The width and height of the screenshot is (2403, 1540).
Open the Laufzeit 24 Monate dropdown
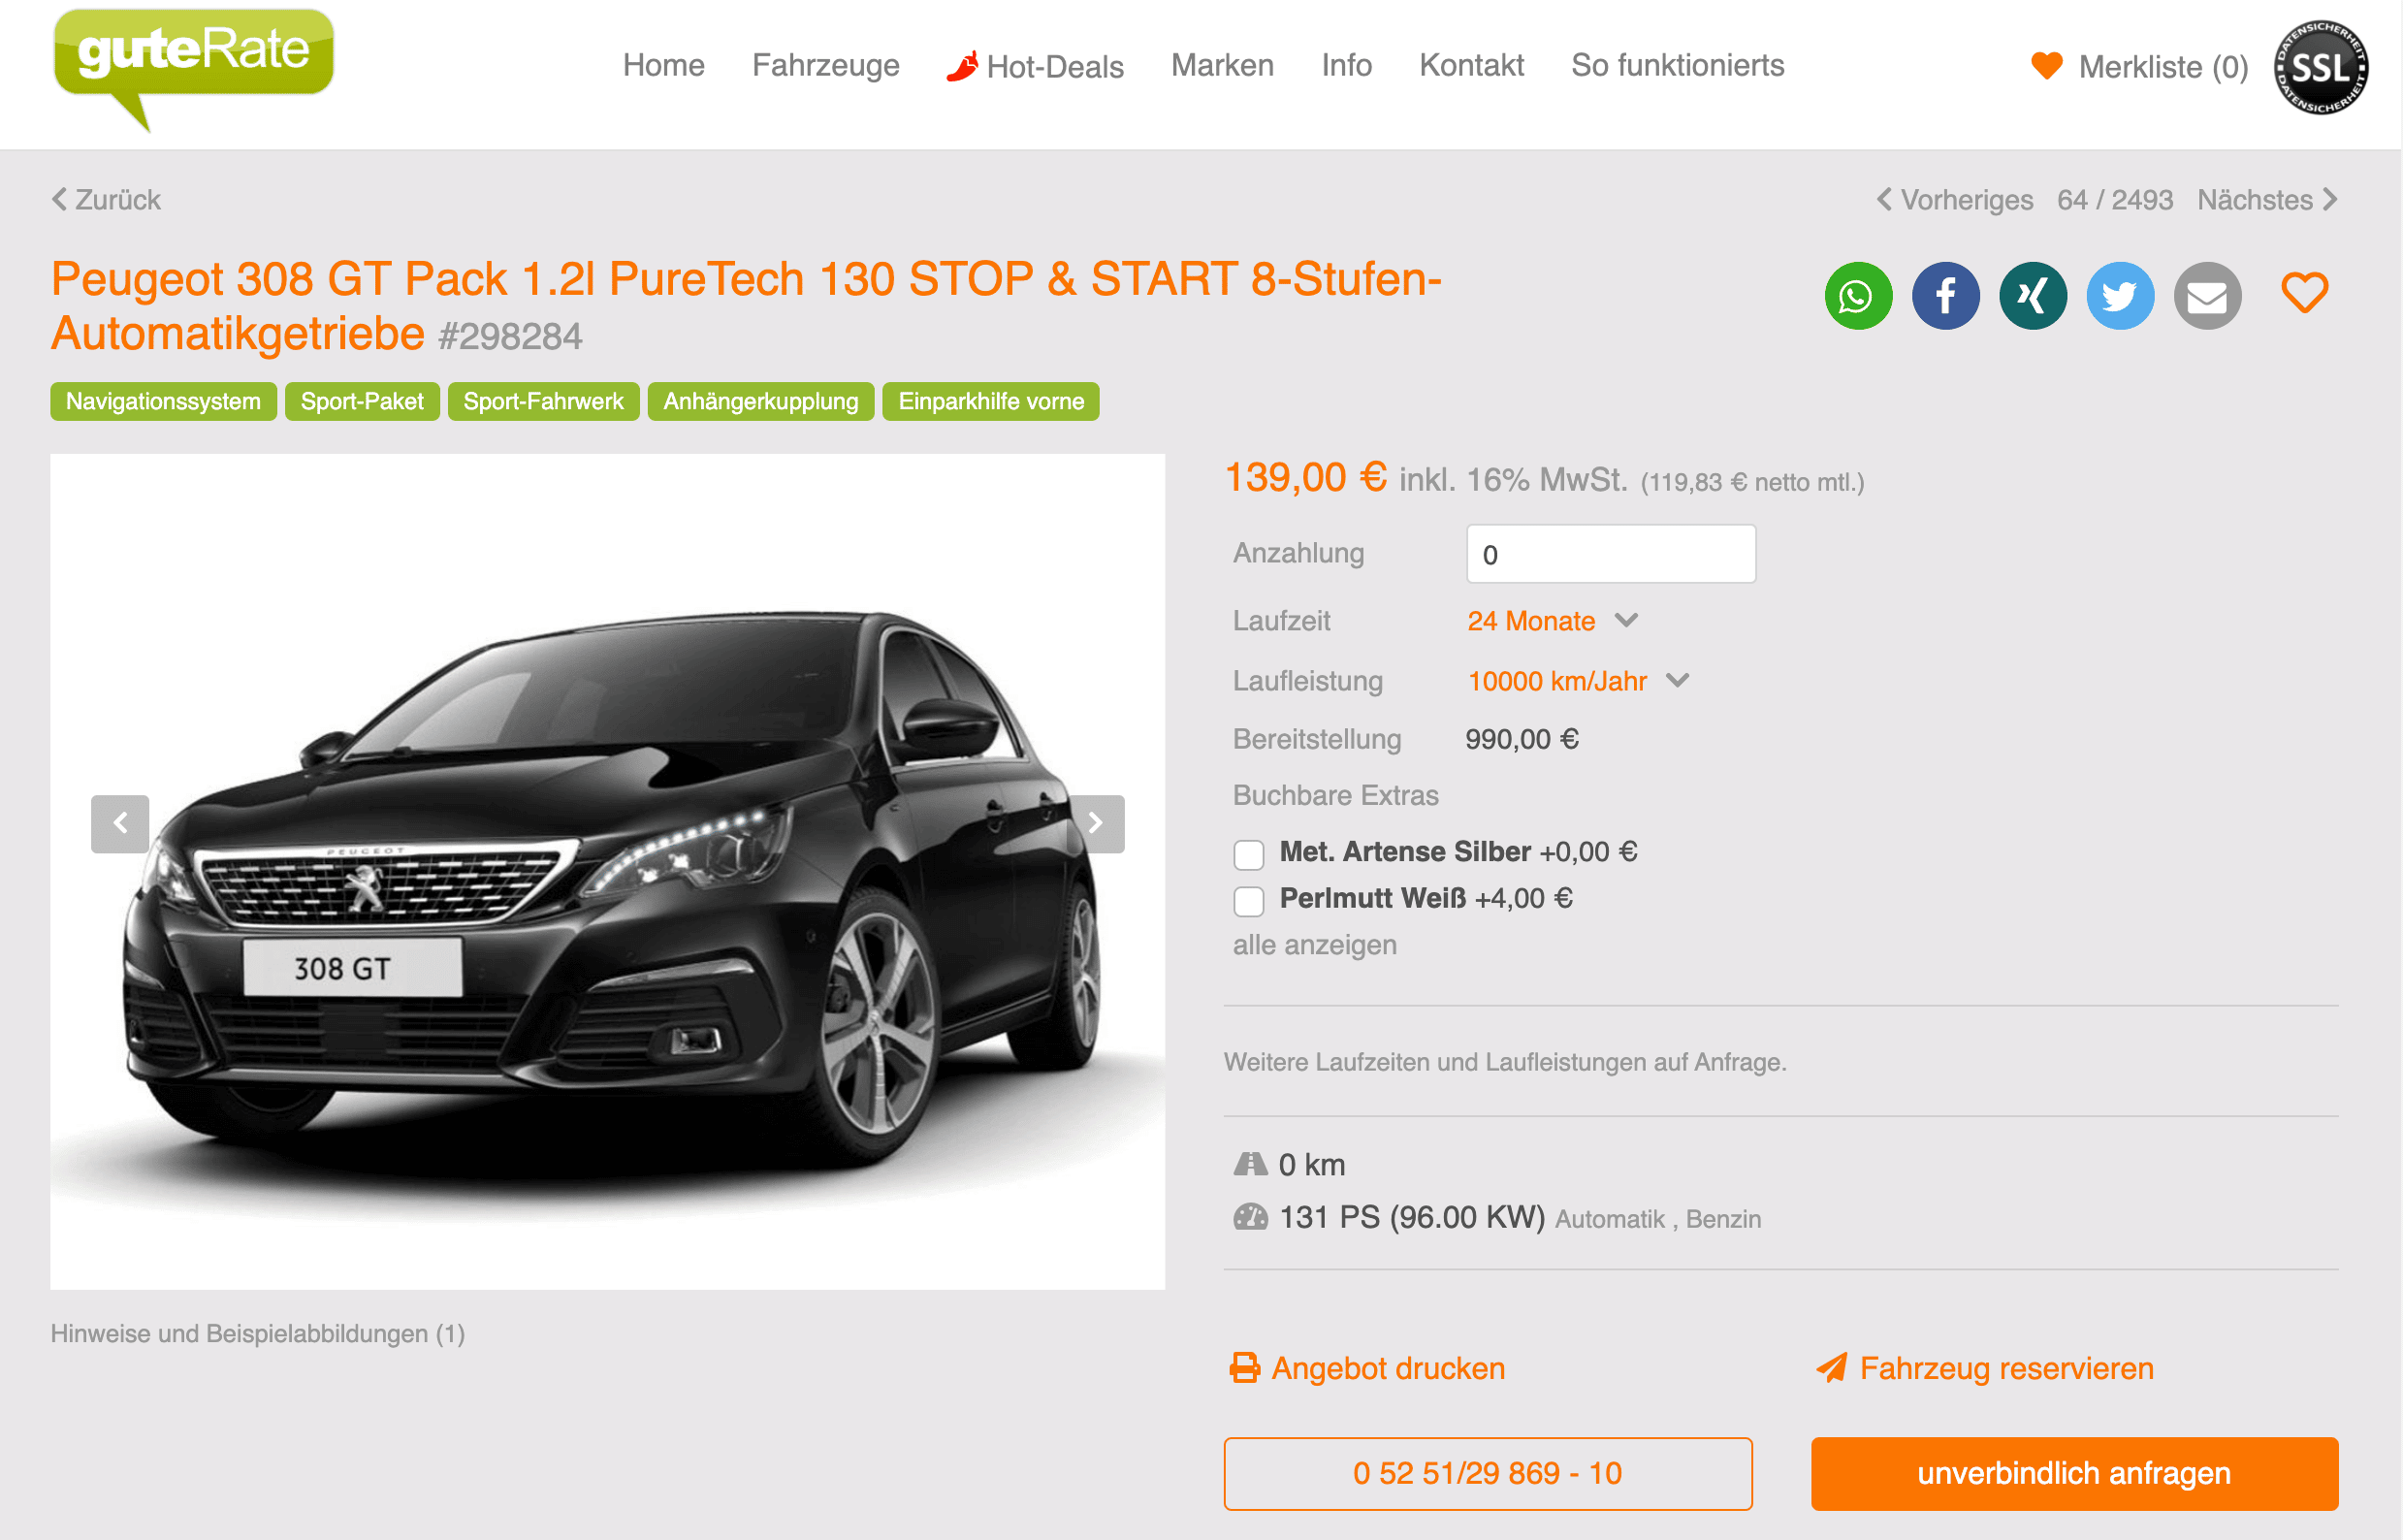pyautogui.click(x=1552, y=621)
